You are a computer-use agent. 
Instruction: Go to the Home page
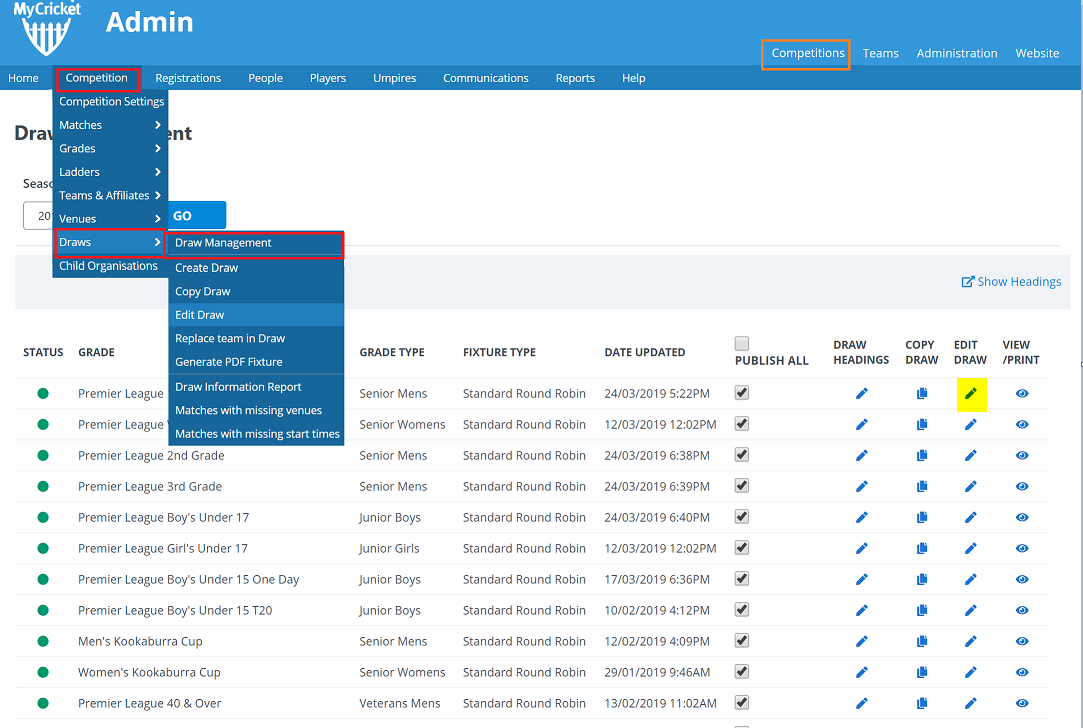point(23,79)
